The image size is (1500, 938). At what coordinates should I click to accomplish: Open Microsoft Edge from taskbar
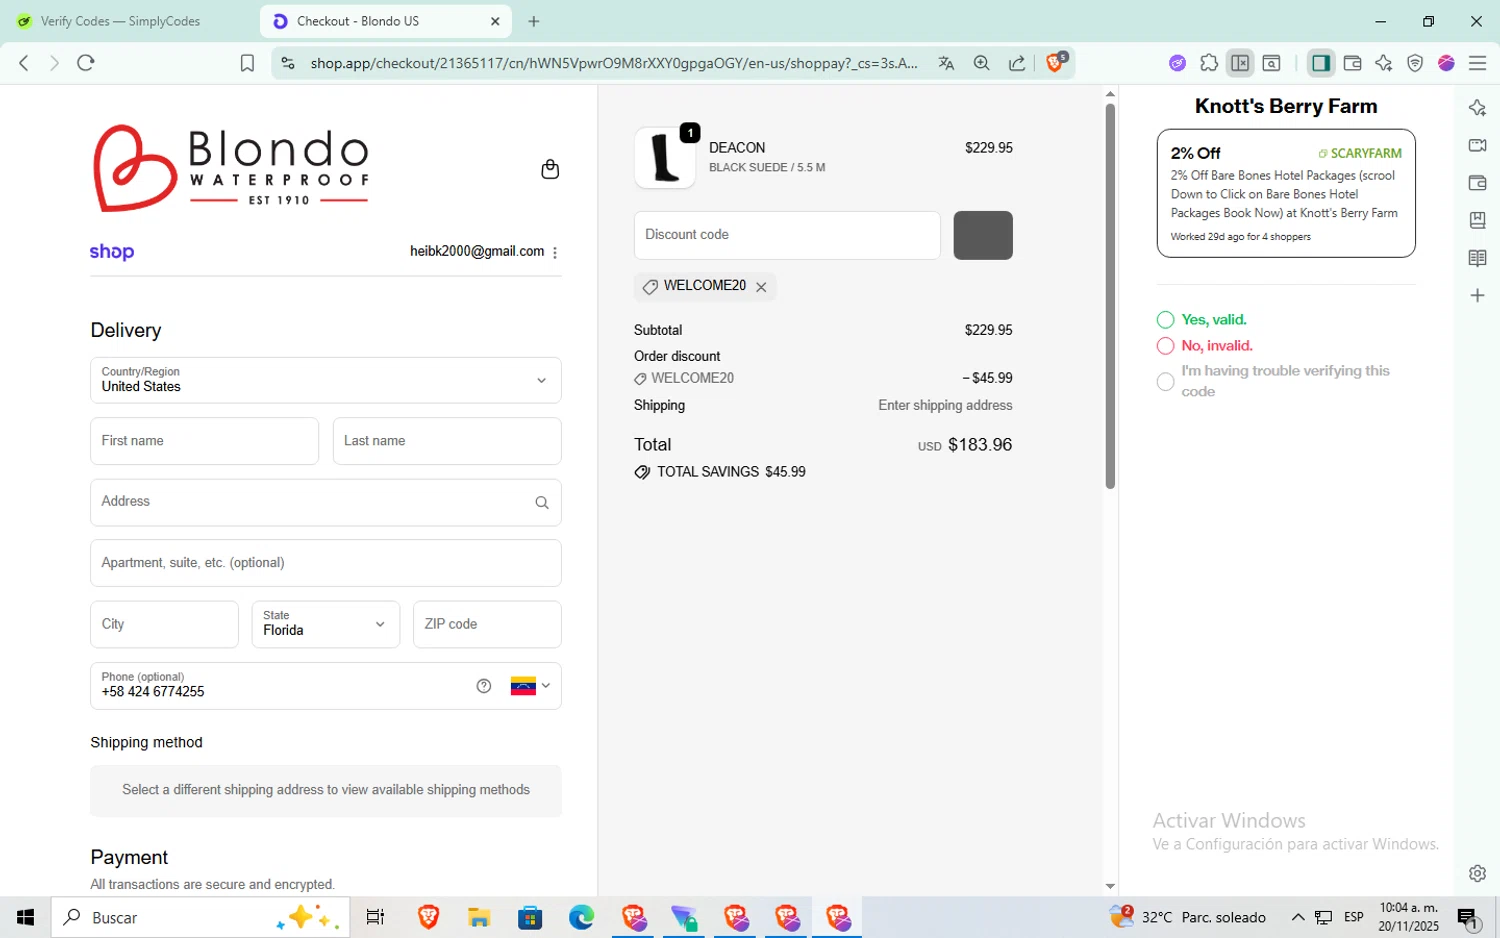click(581, 917)
